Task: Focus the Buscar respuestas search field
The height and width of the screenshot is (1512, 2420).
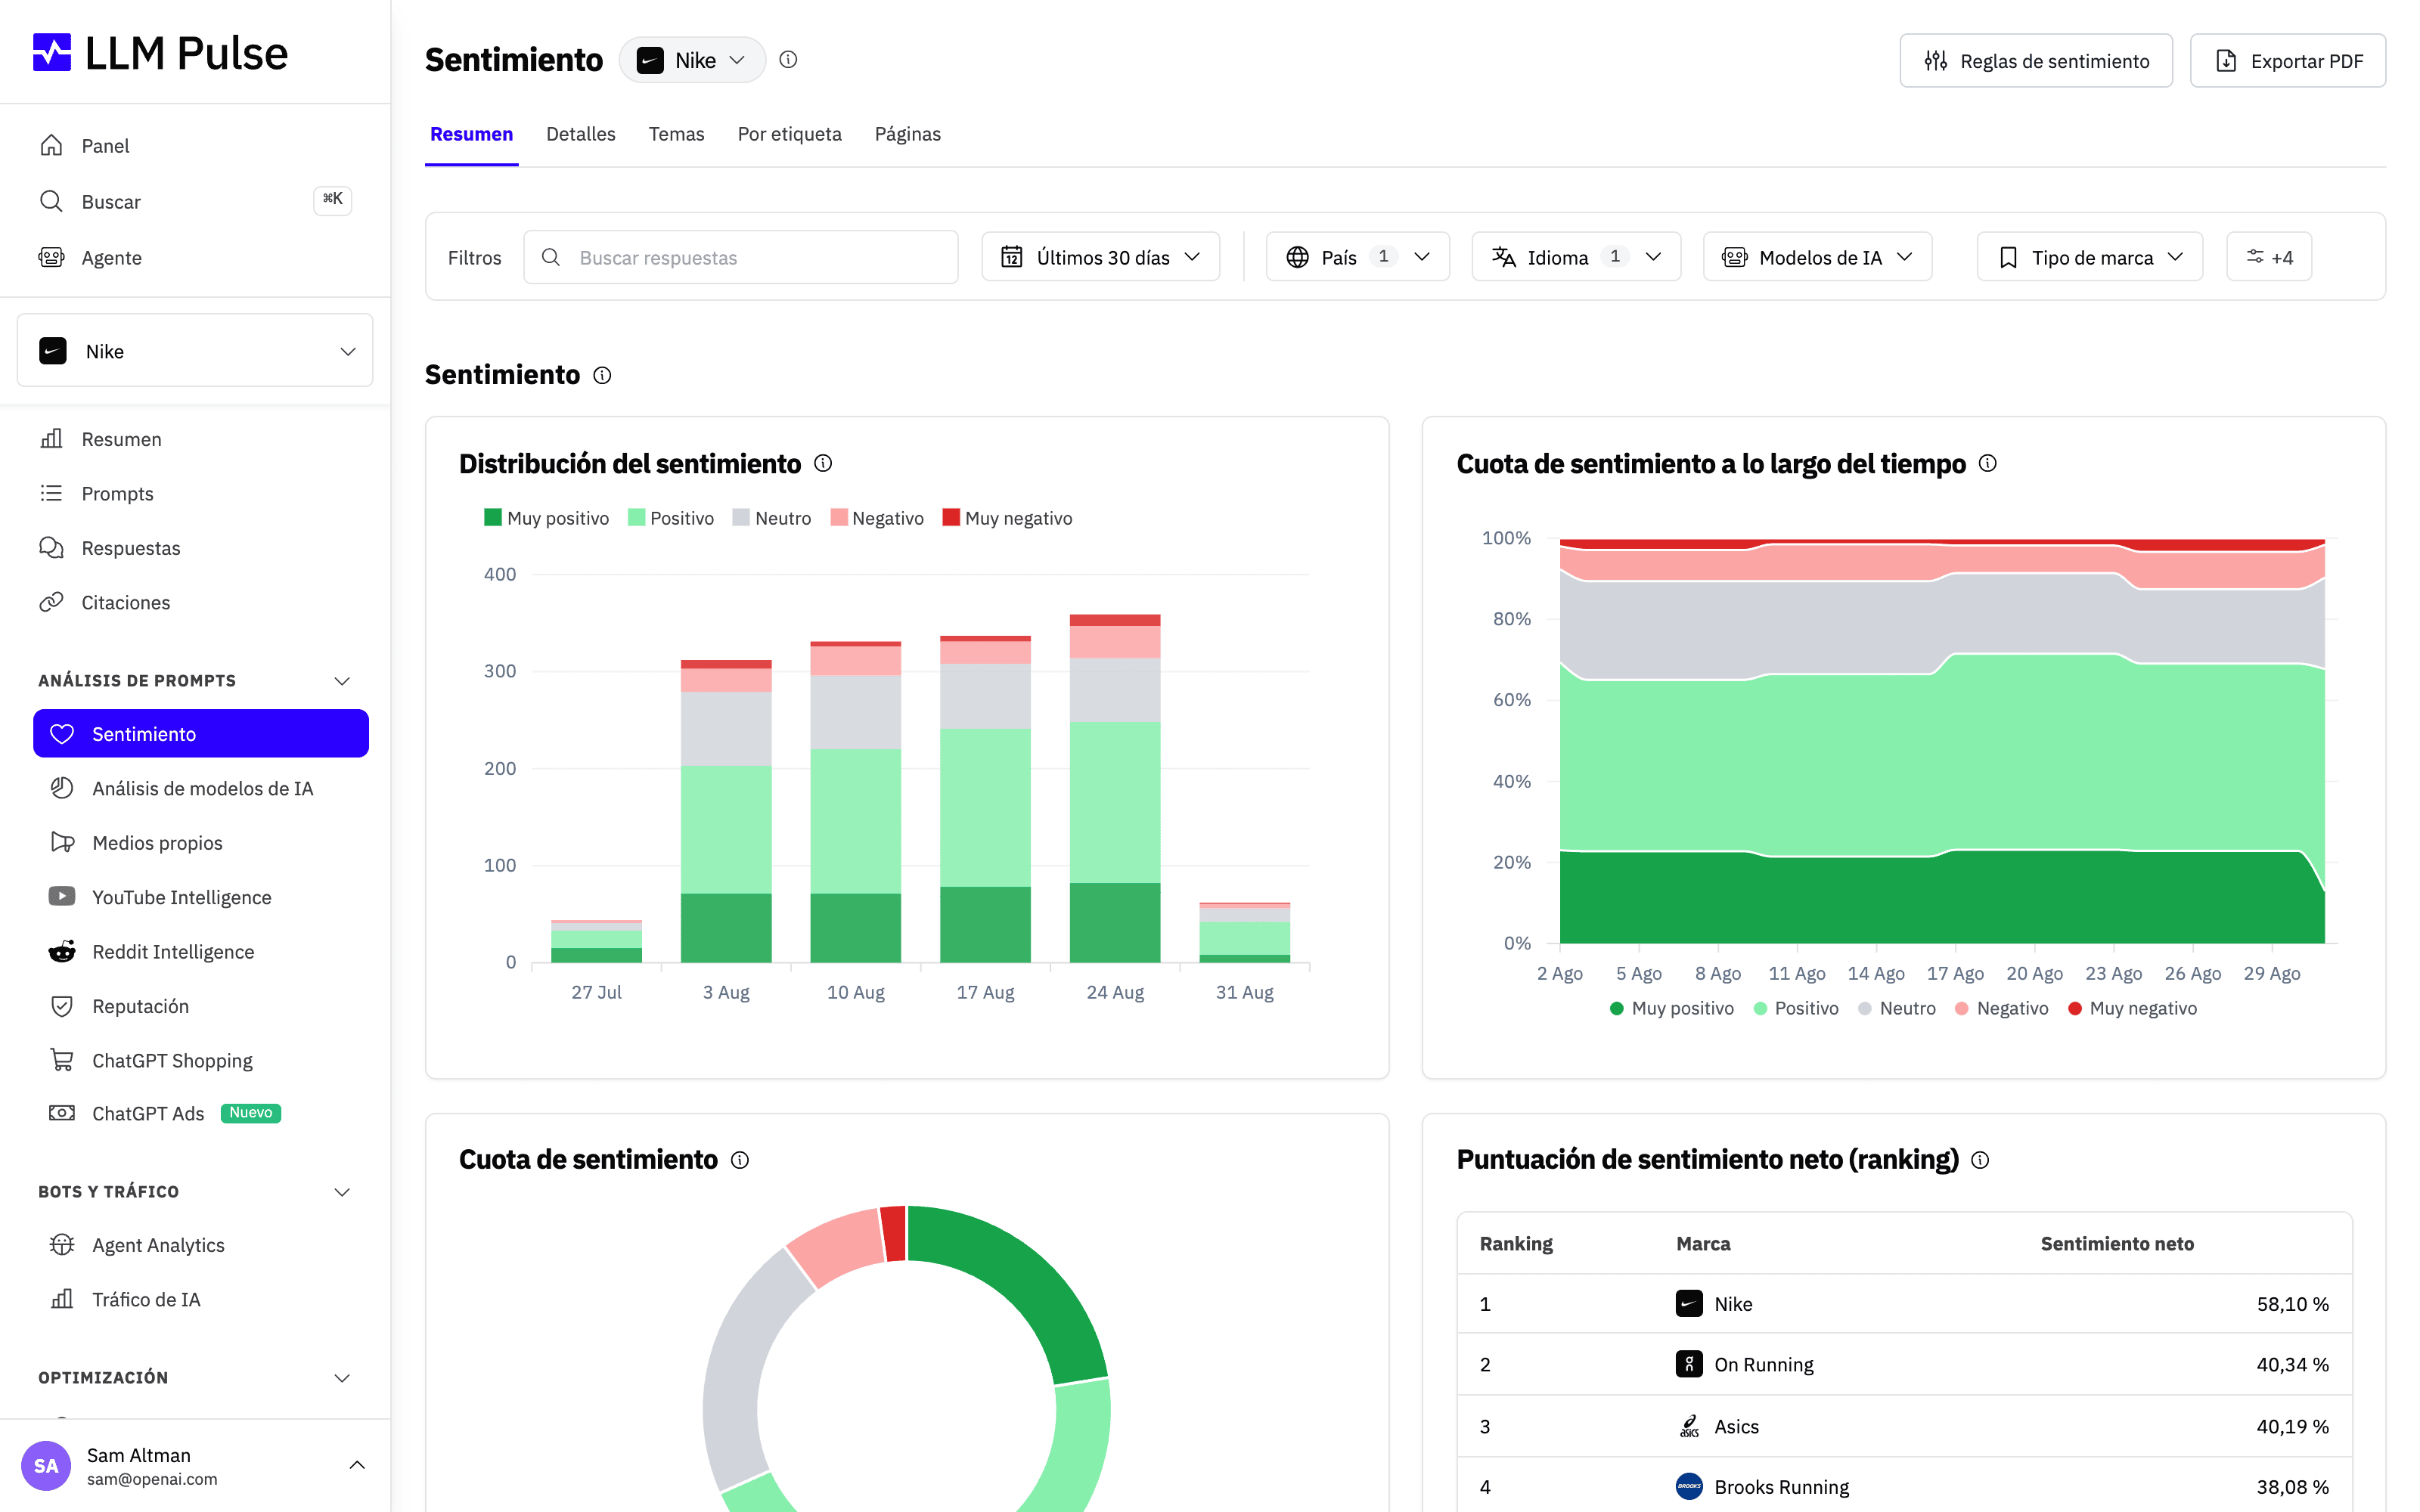Action: (x=741, y=257)
